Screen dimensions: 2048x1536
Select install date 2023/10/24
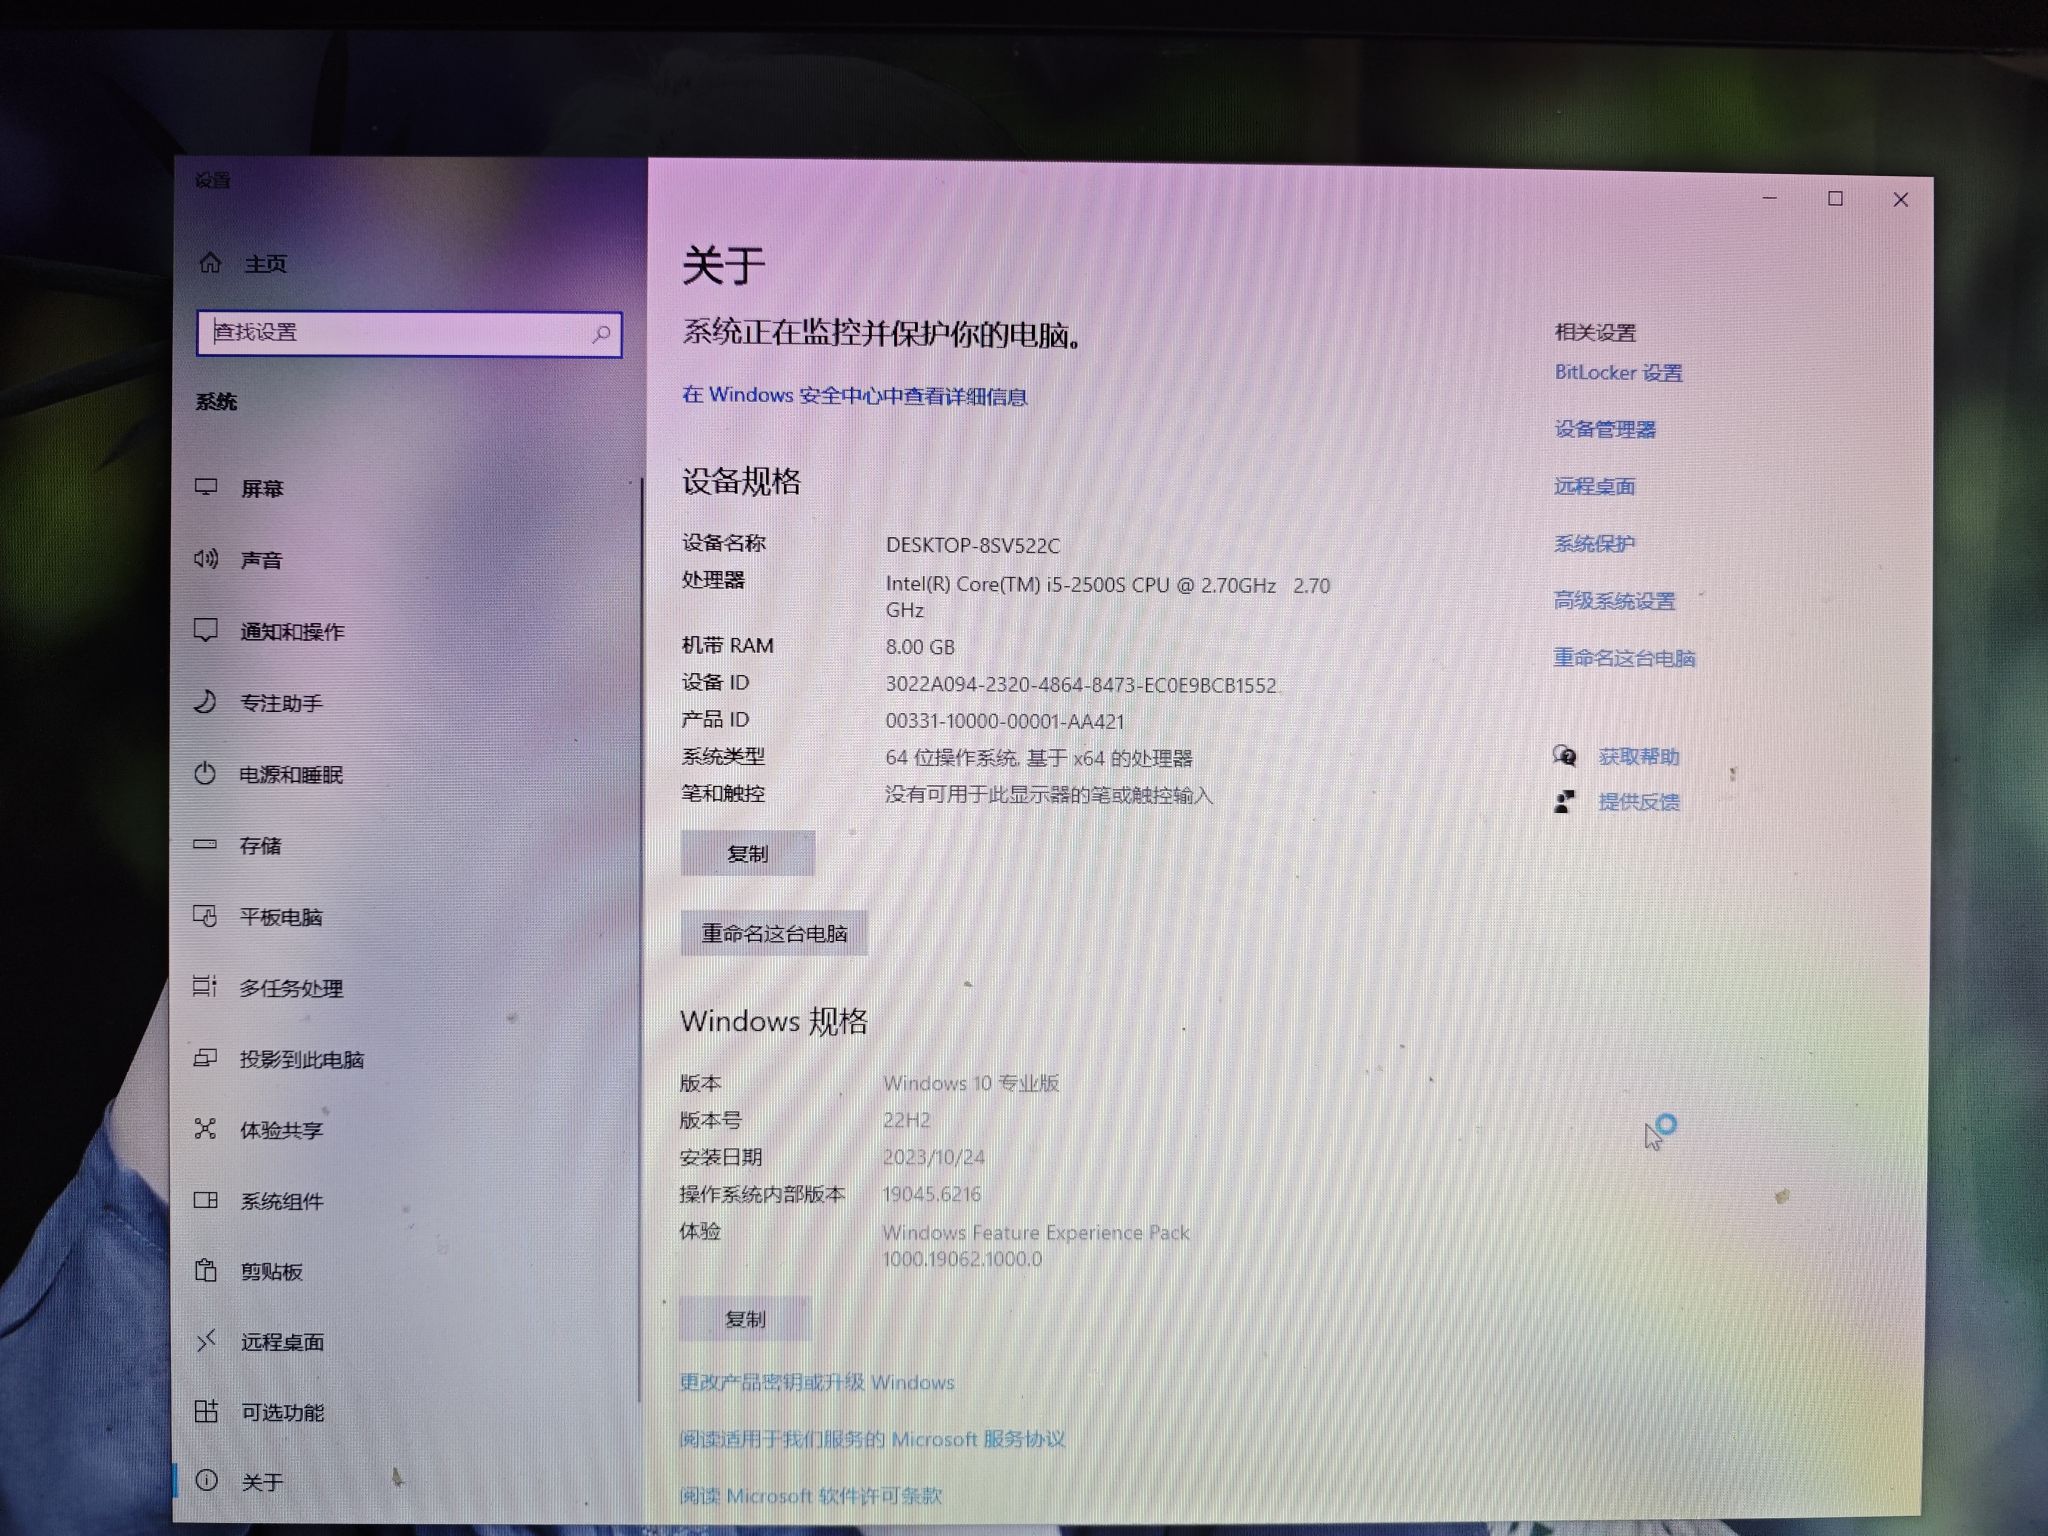[933, 1157]
